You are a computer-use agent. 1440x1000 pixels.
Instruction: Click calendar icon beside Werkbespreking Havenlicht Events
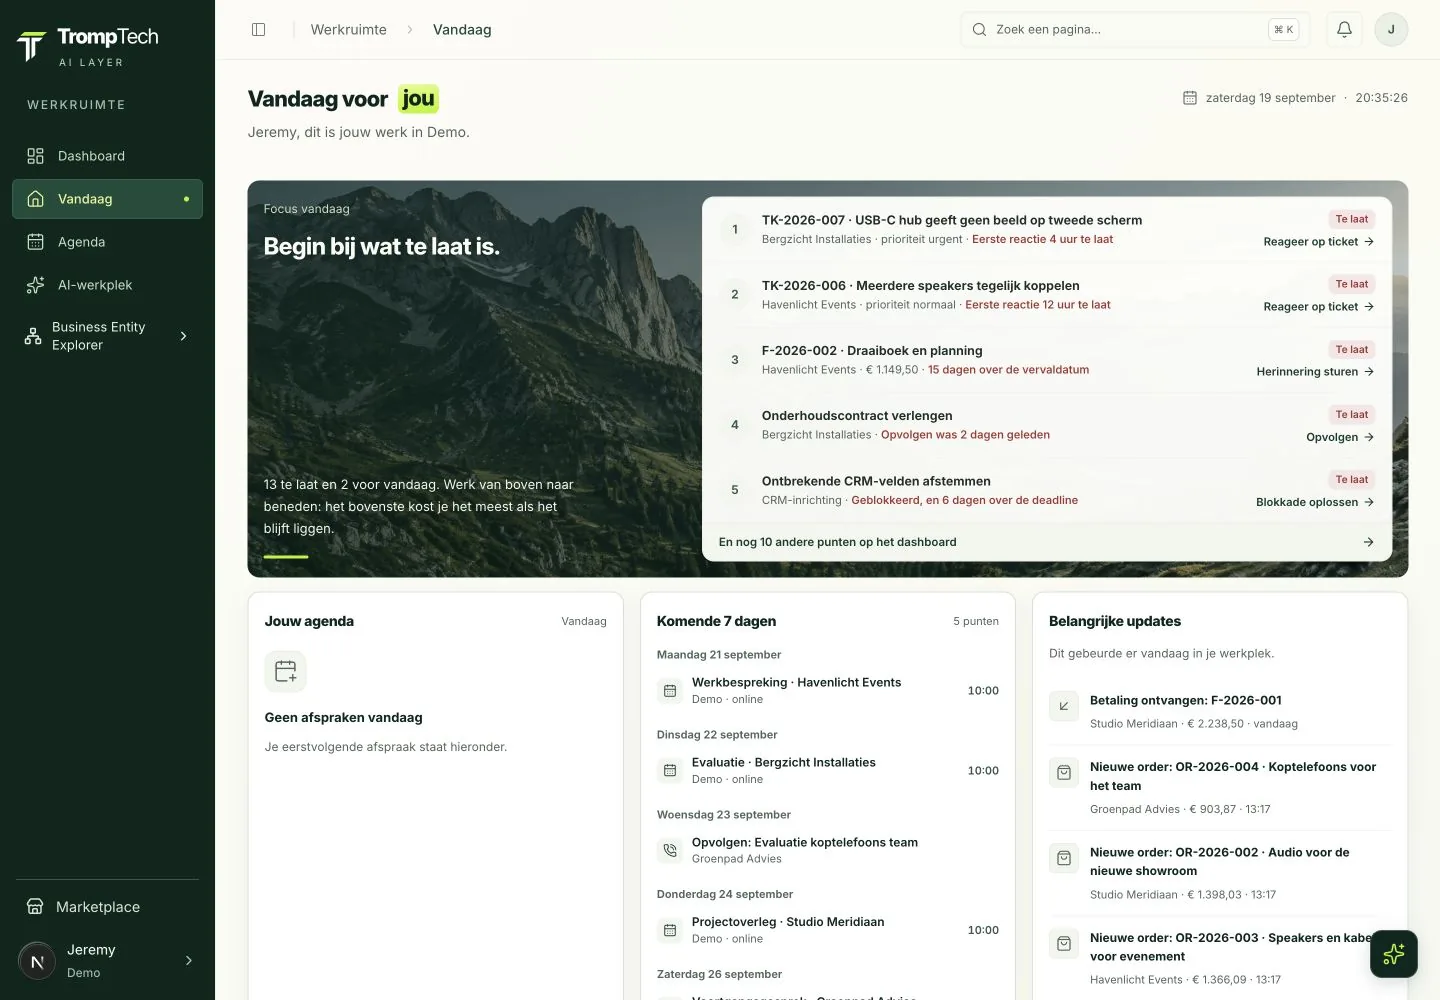click(670, 690)
